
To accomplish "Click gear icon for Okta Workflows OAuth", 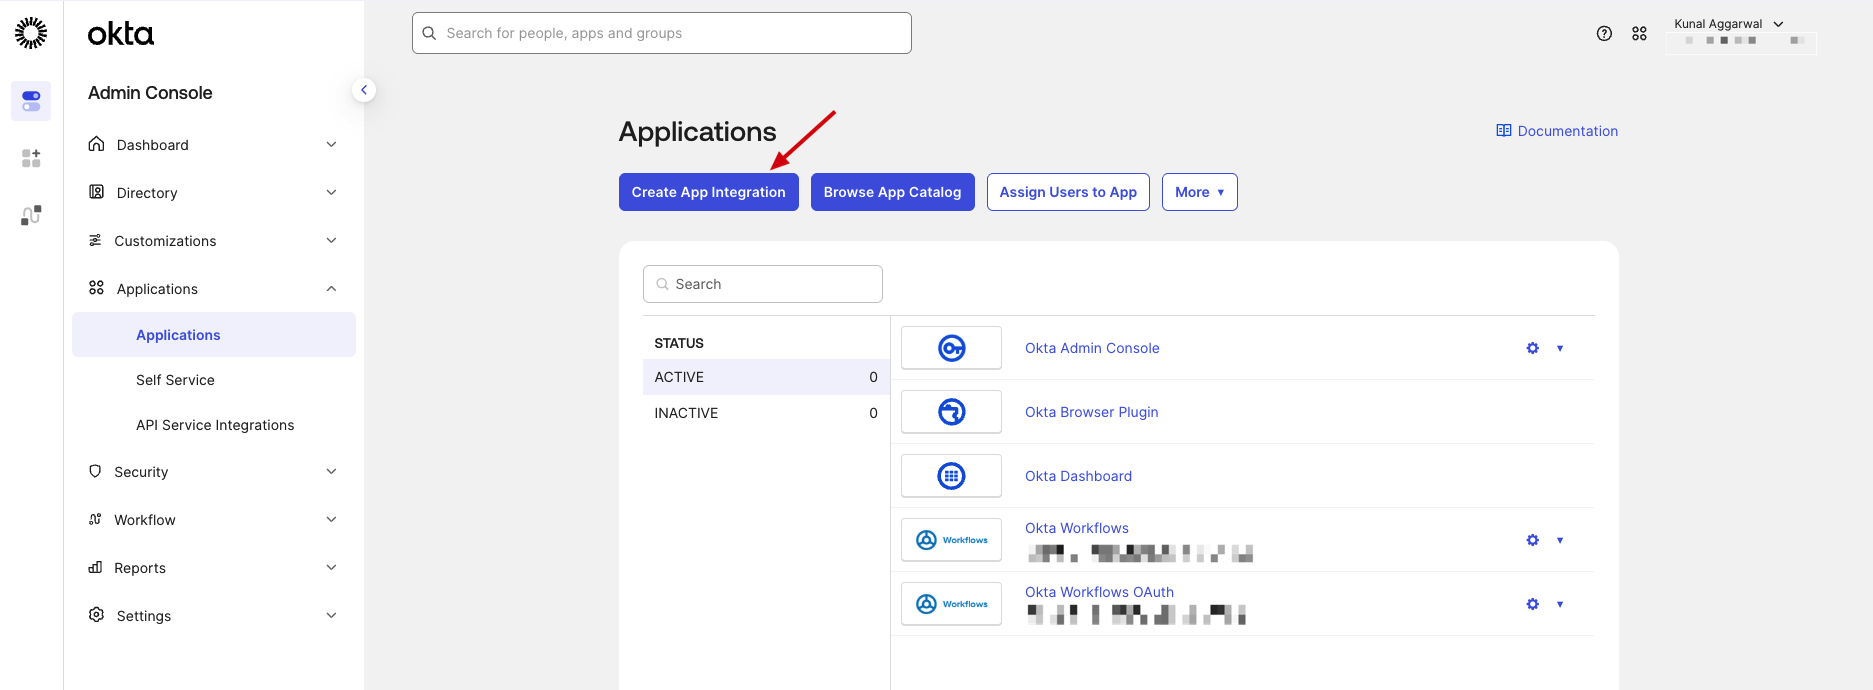I will [x=1532, y=604].
